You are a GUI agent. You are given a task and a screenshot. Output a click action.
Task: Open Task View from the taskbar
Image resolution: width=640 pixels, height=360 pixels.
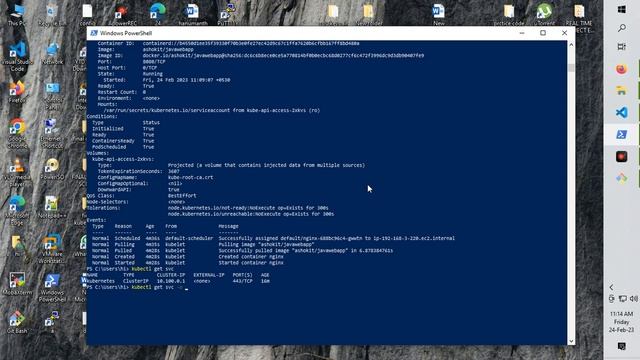coord(622,47)
